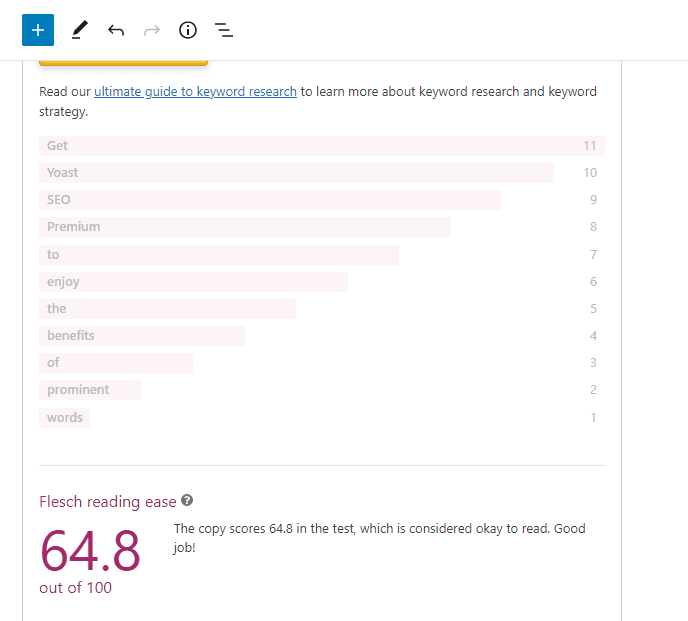Redo the last undone change
Screen dimensions: 688x621
pyautogui.click(x=152, y=30)
